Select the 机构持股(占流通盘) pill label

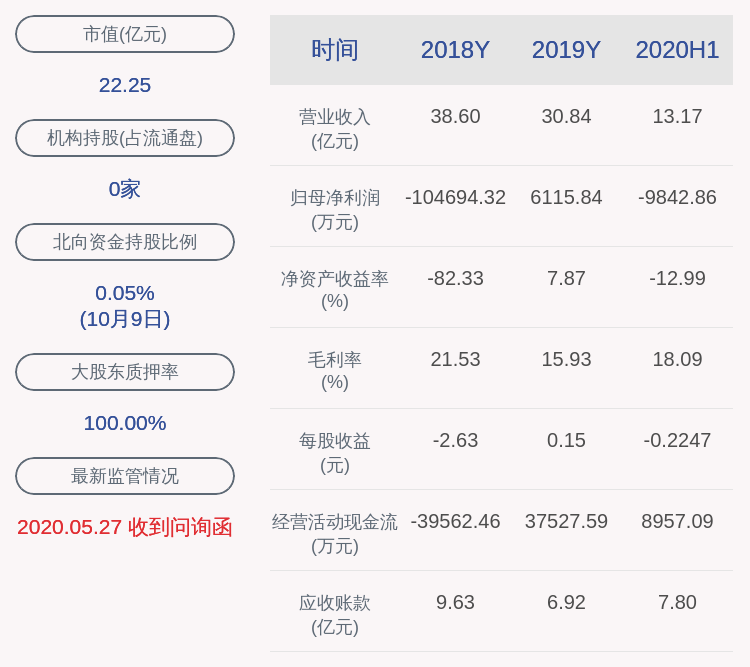(125, 138)
